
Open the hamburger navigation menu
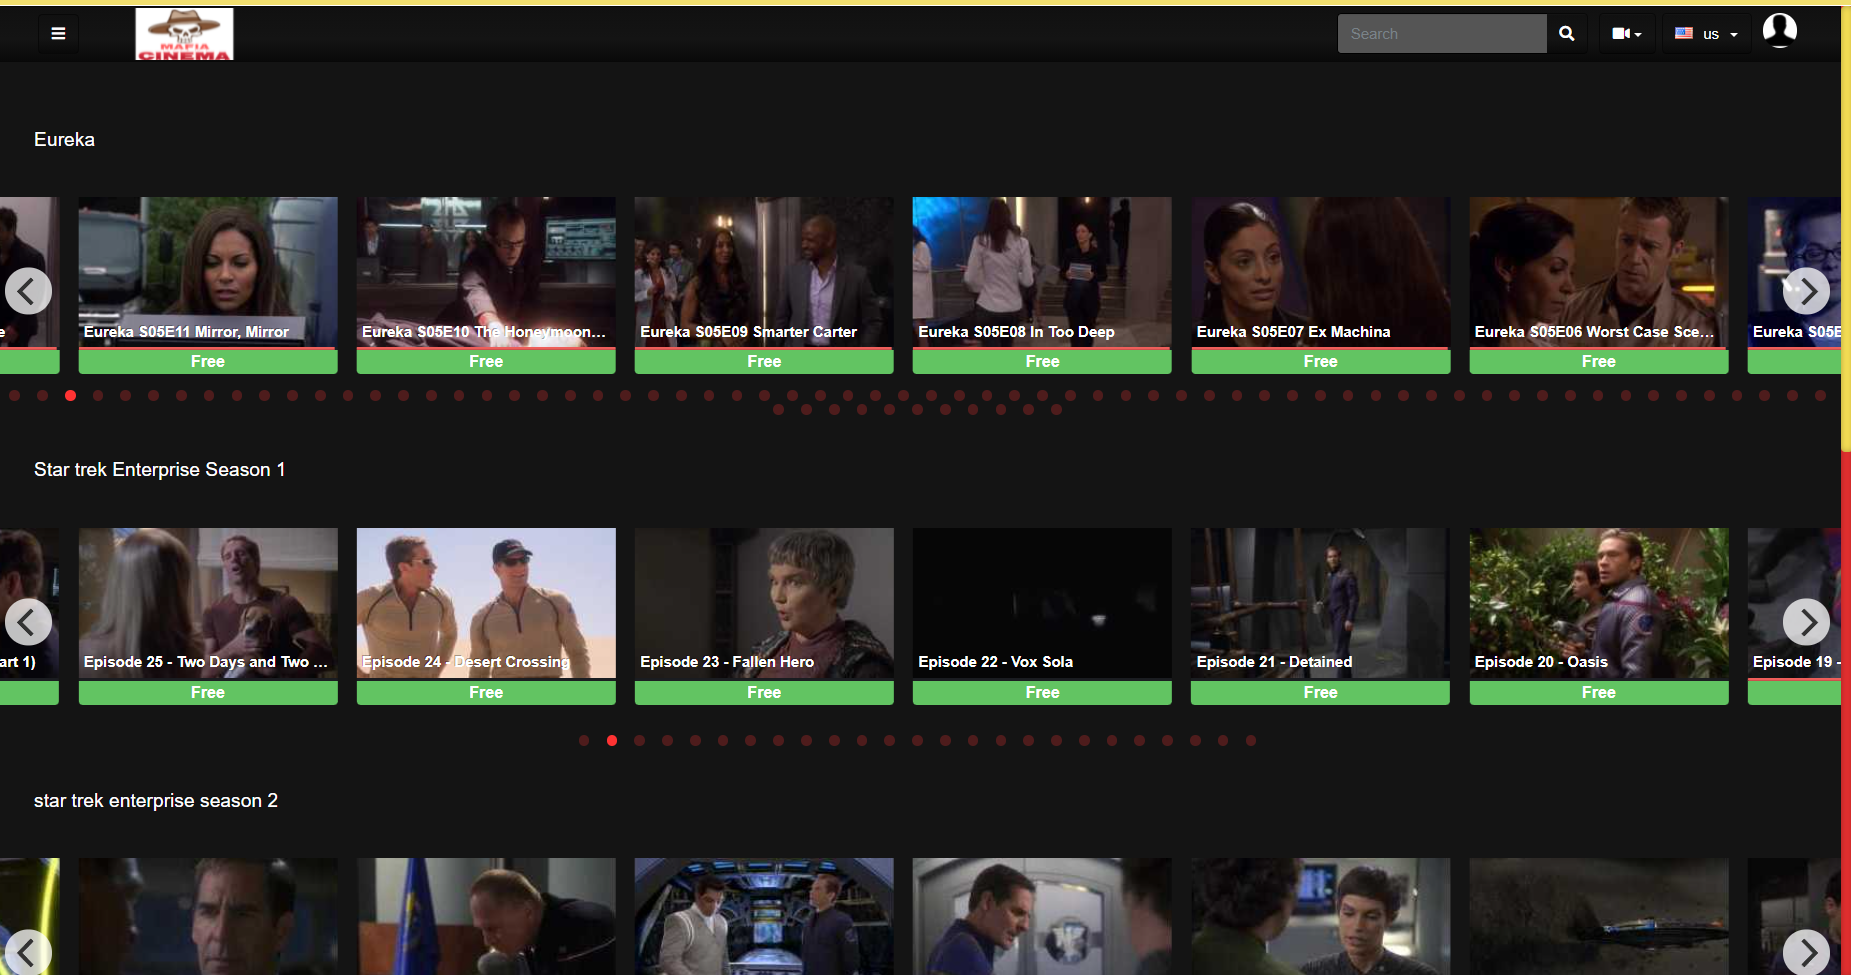tap(58, 33)
